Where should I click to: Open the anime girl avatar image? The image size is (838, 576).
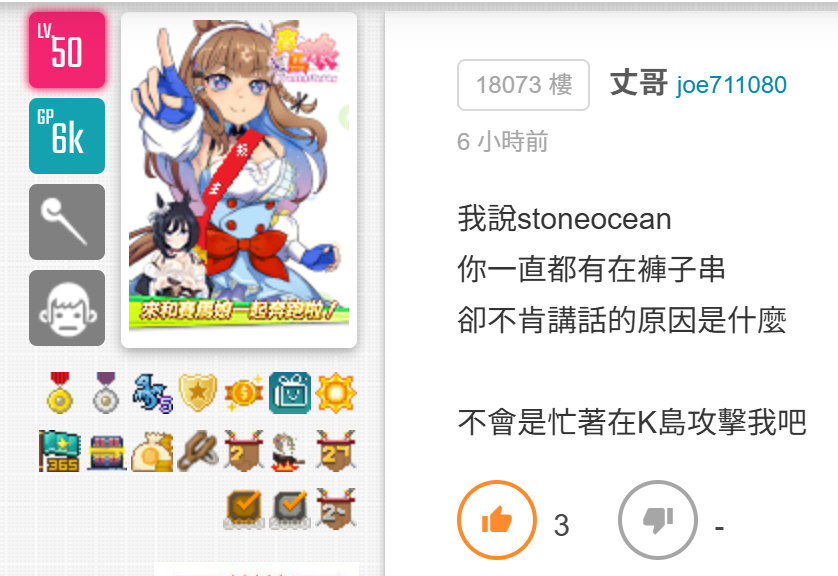click(239, 180)
